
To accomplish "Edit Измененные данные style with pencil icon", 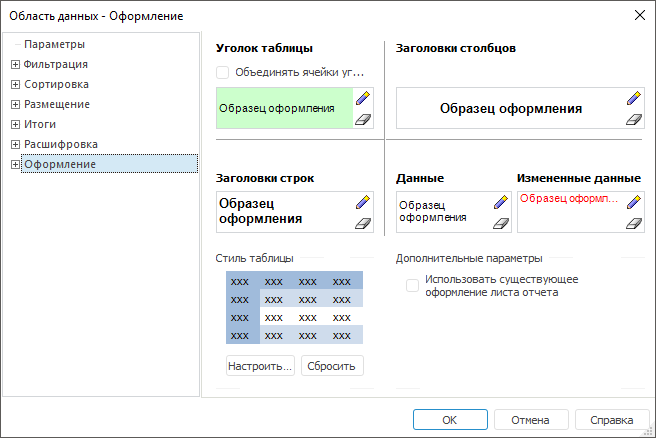I will click(x=634, y=202).
